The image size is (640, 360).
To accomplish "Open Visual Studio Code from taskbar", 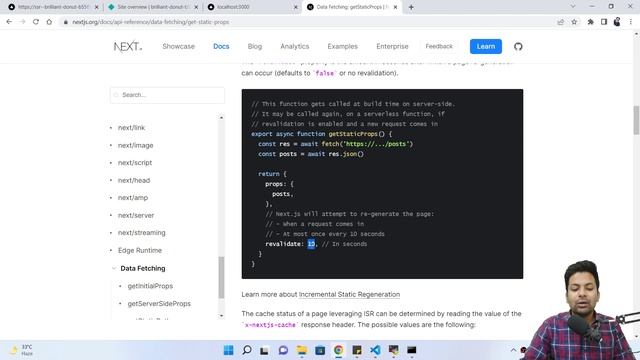I will 375,350.
